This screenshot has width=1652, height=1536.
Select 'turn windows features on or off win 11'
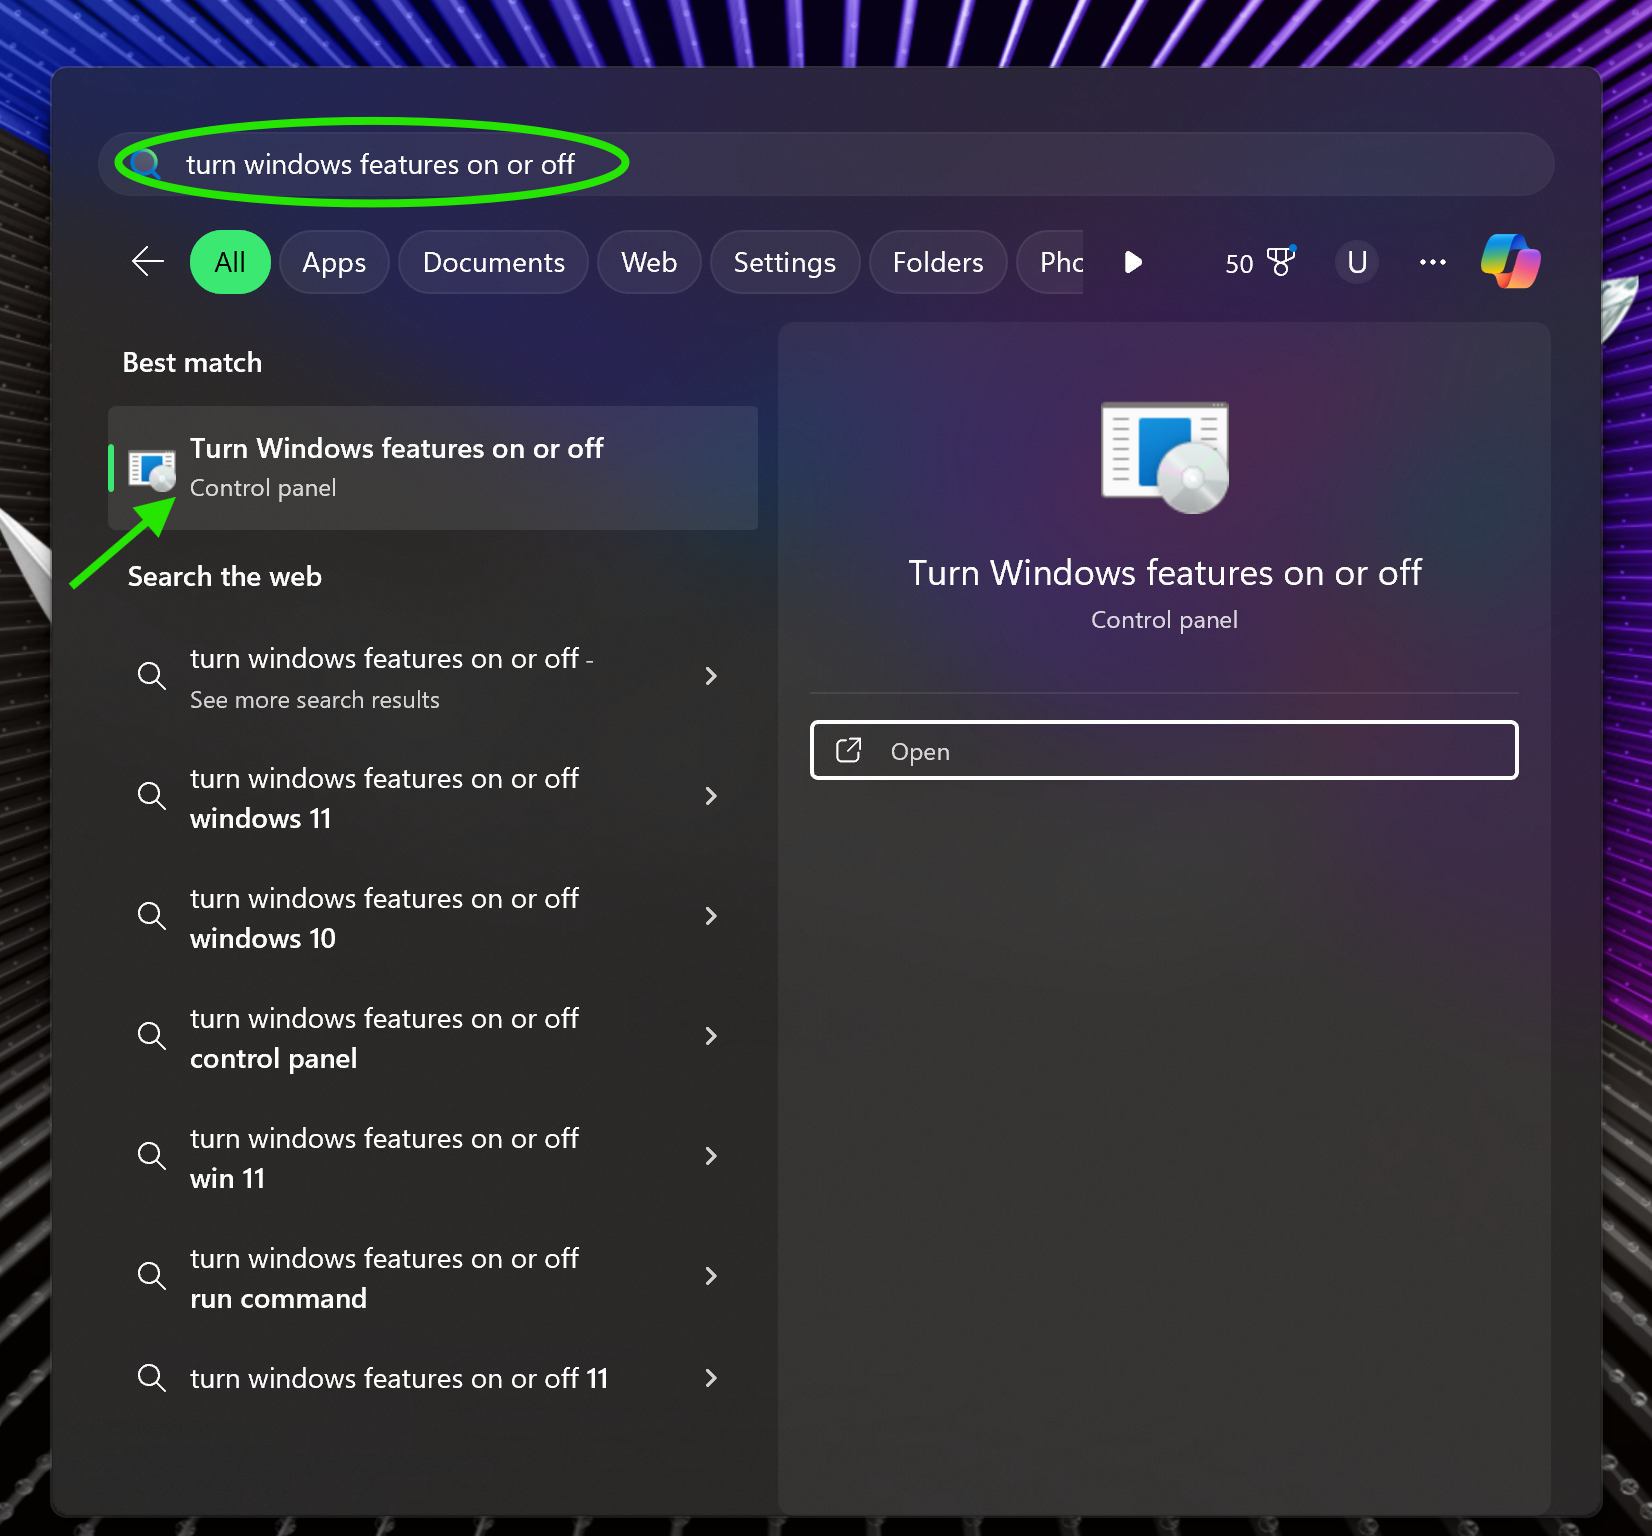click(x=433, y=1157)
